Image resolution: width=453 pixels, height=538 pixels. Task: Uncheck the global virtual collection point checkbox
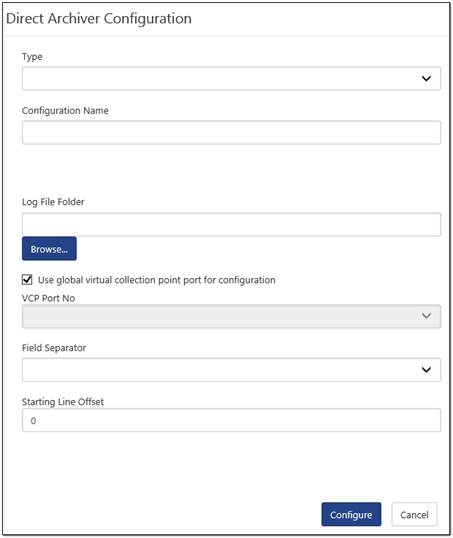27,280
